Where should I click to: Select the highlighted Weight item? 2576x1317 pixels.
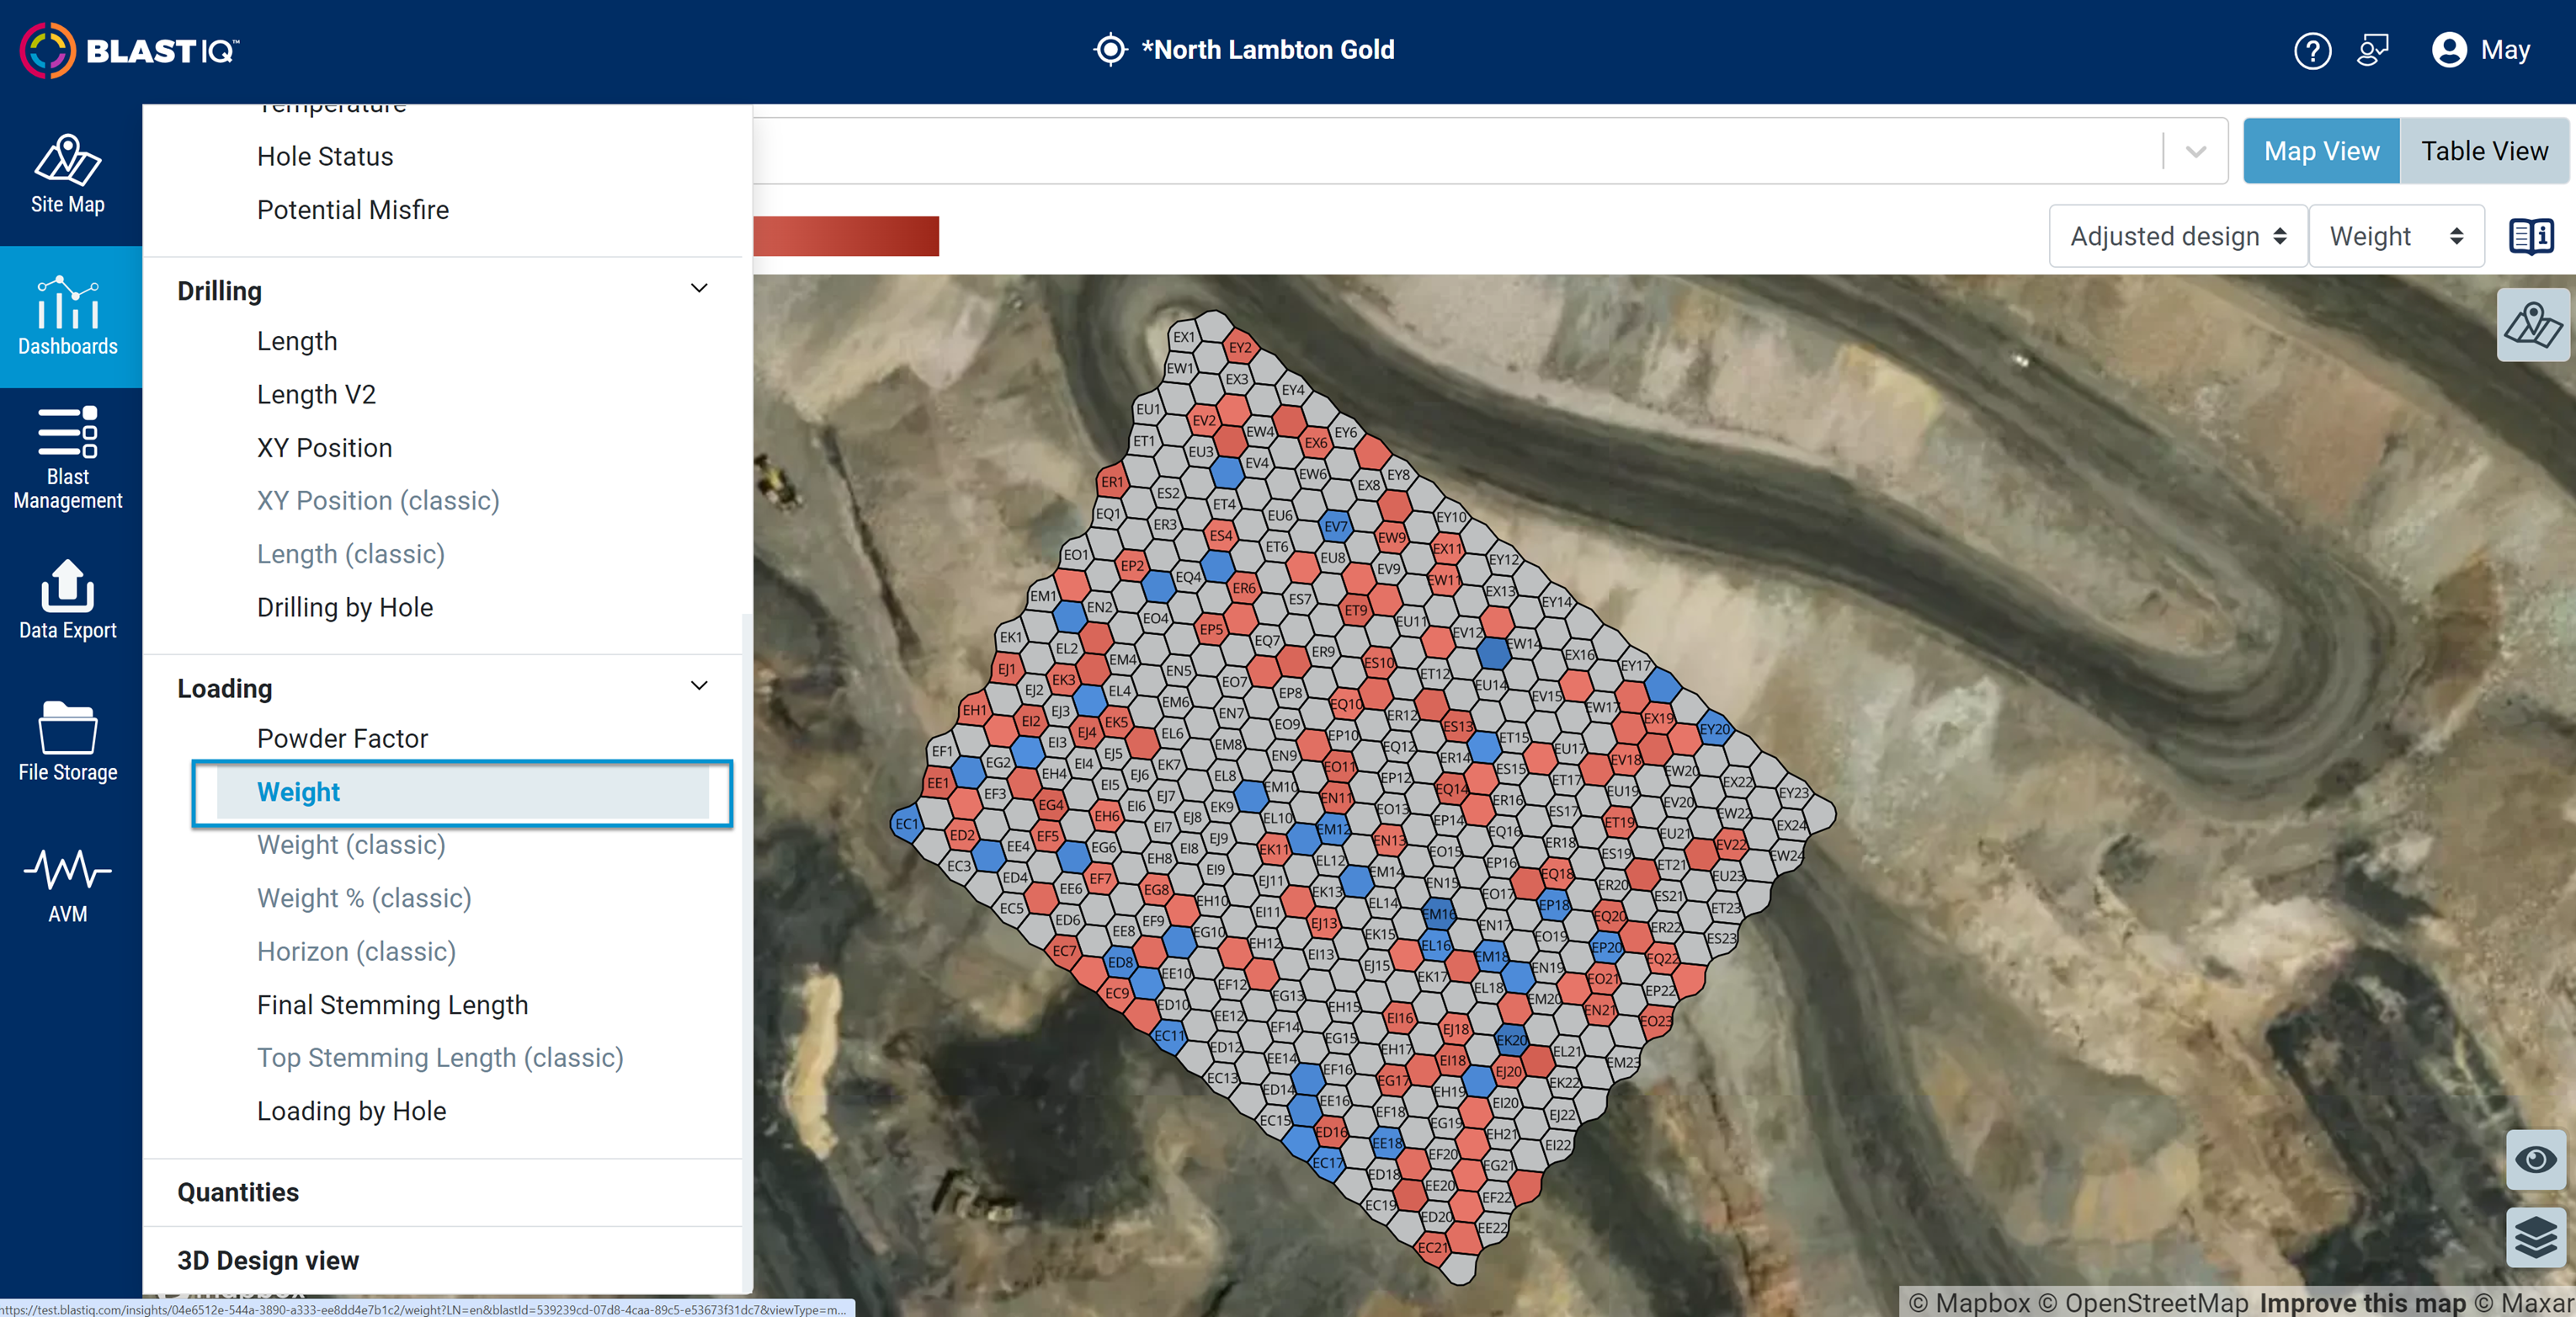point(462,793)
